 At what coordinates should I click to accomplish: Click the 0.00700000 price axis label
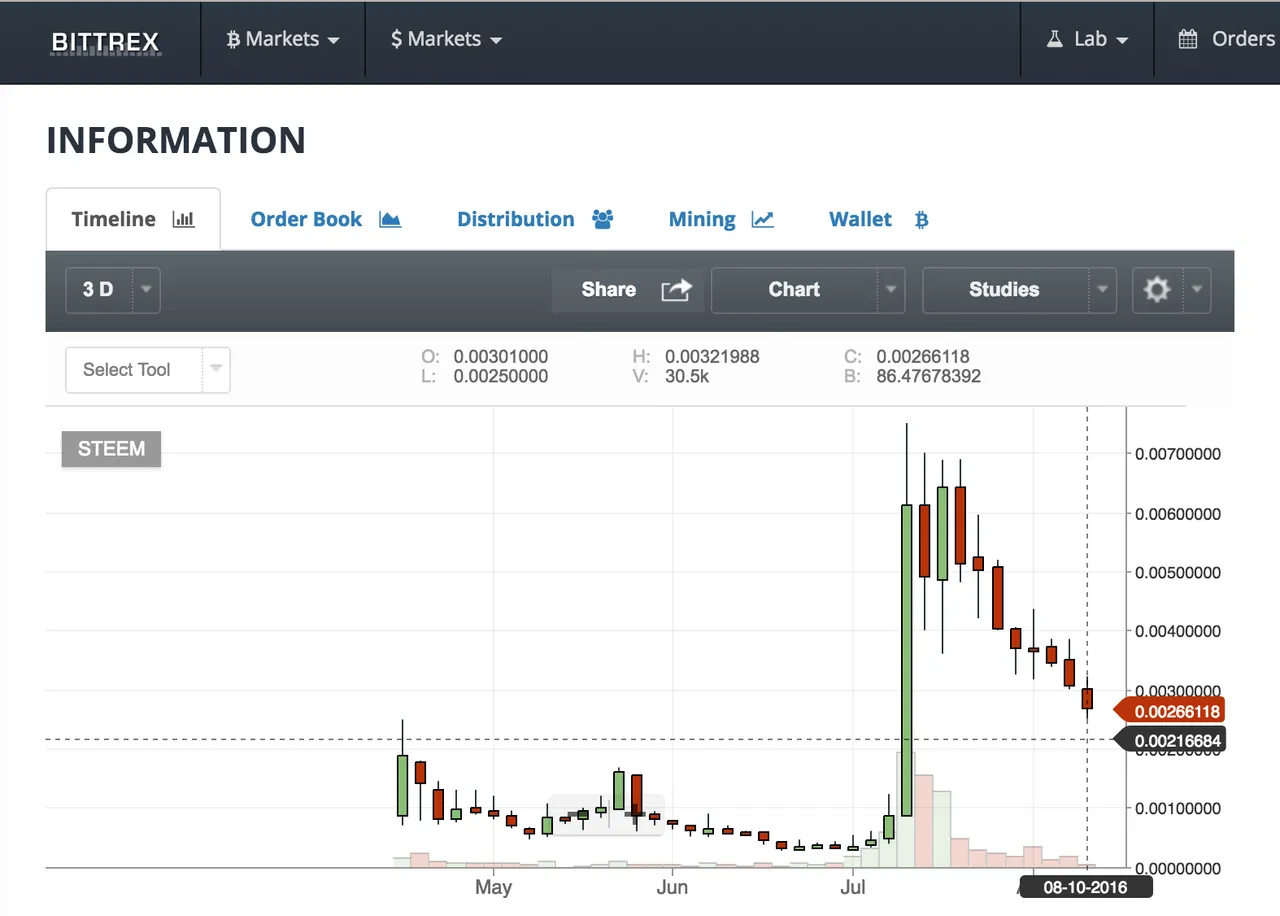(x=1178, y=454)
